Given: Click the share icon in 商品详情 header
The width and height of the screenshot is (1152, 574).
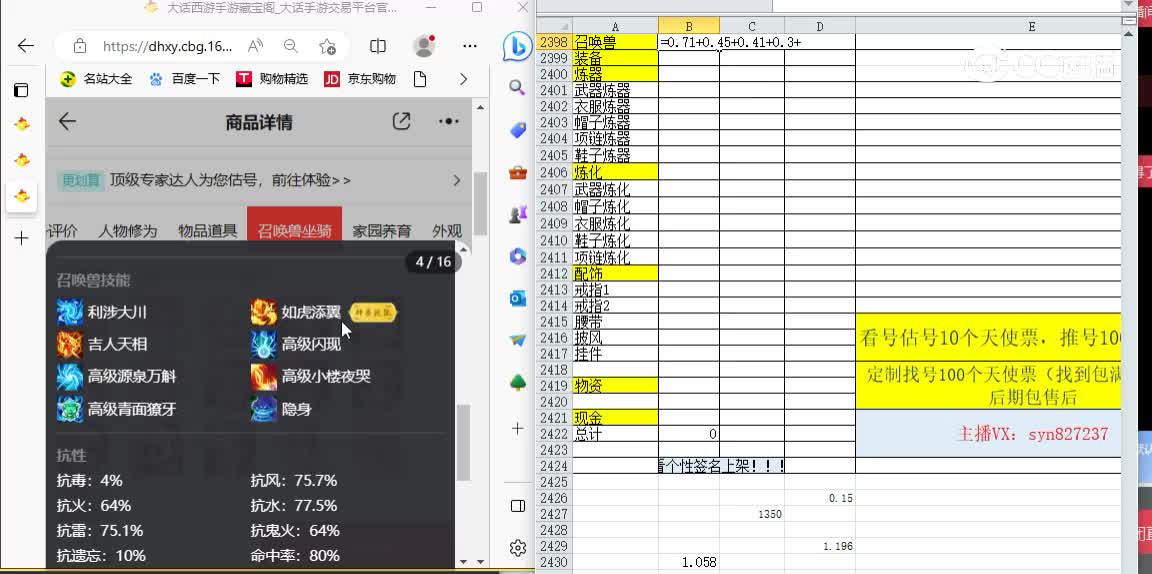Looking at the screenshot, I should point(401,121).
